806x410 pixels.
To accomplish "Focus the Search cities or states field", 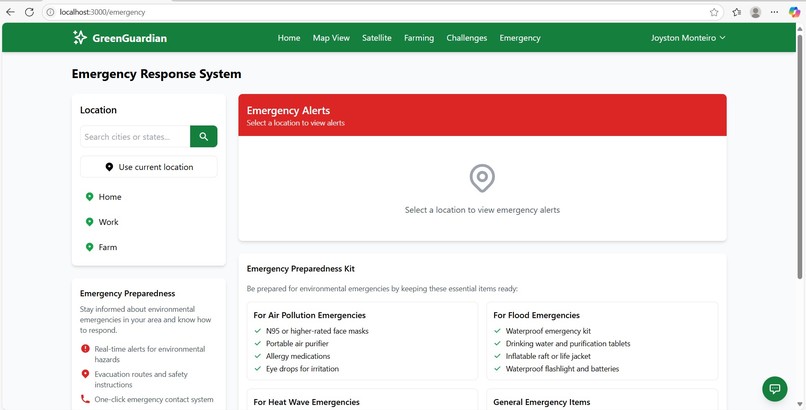I will tap(135, 136).
